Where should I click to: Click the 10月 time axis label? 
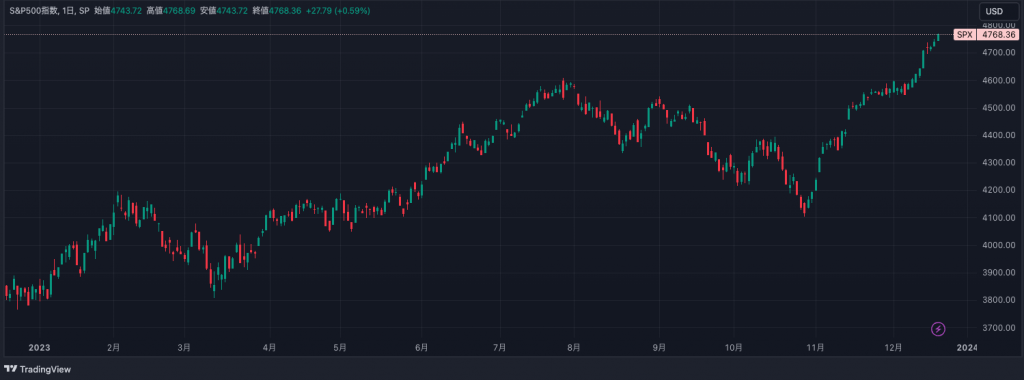click(x=734, y=347)
